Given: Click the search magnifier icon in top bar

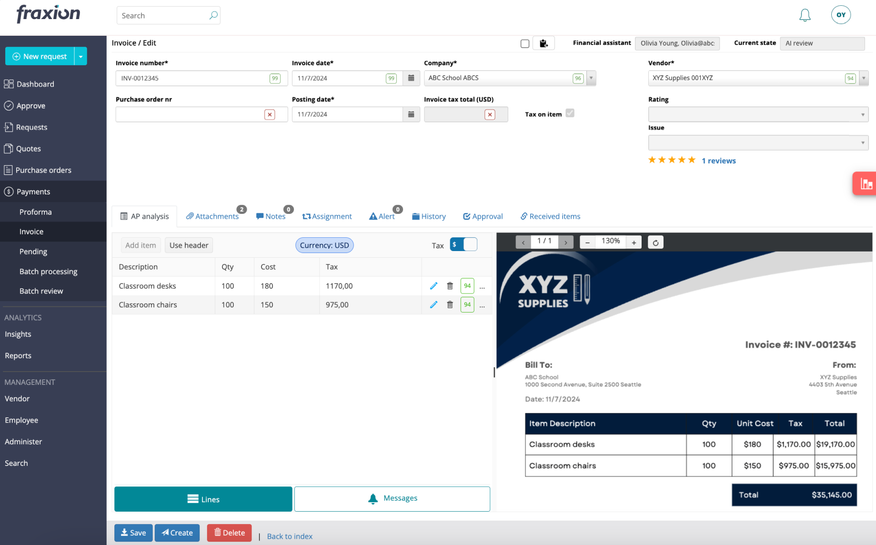Looking at the screenshot, I should coord(213,16).
